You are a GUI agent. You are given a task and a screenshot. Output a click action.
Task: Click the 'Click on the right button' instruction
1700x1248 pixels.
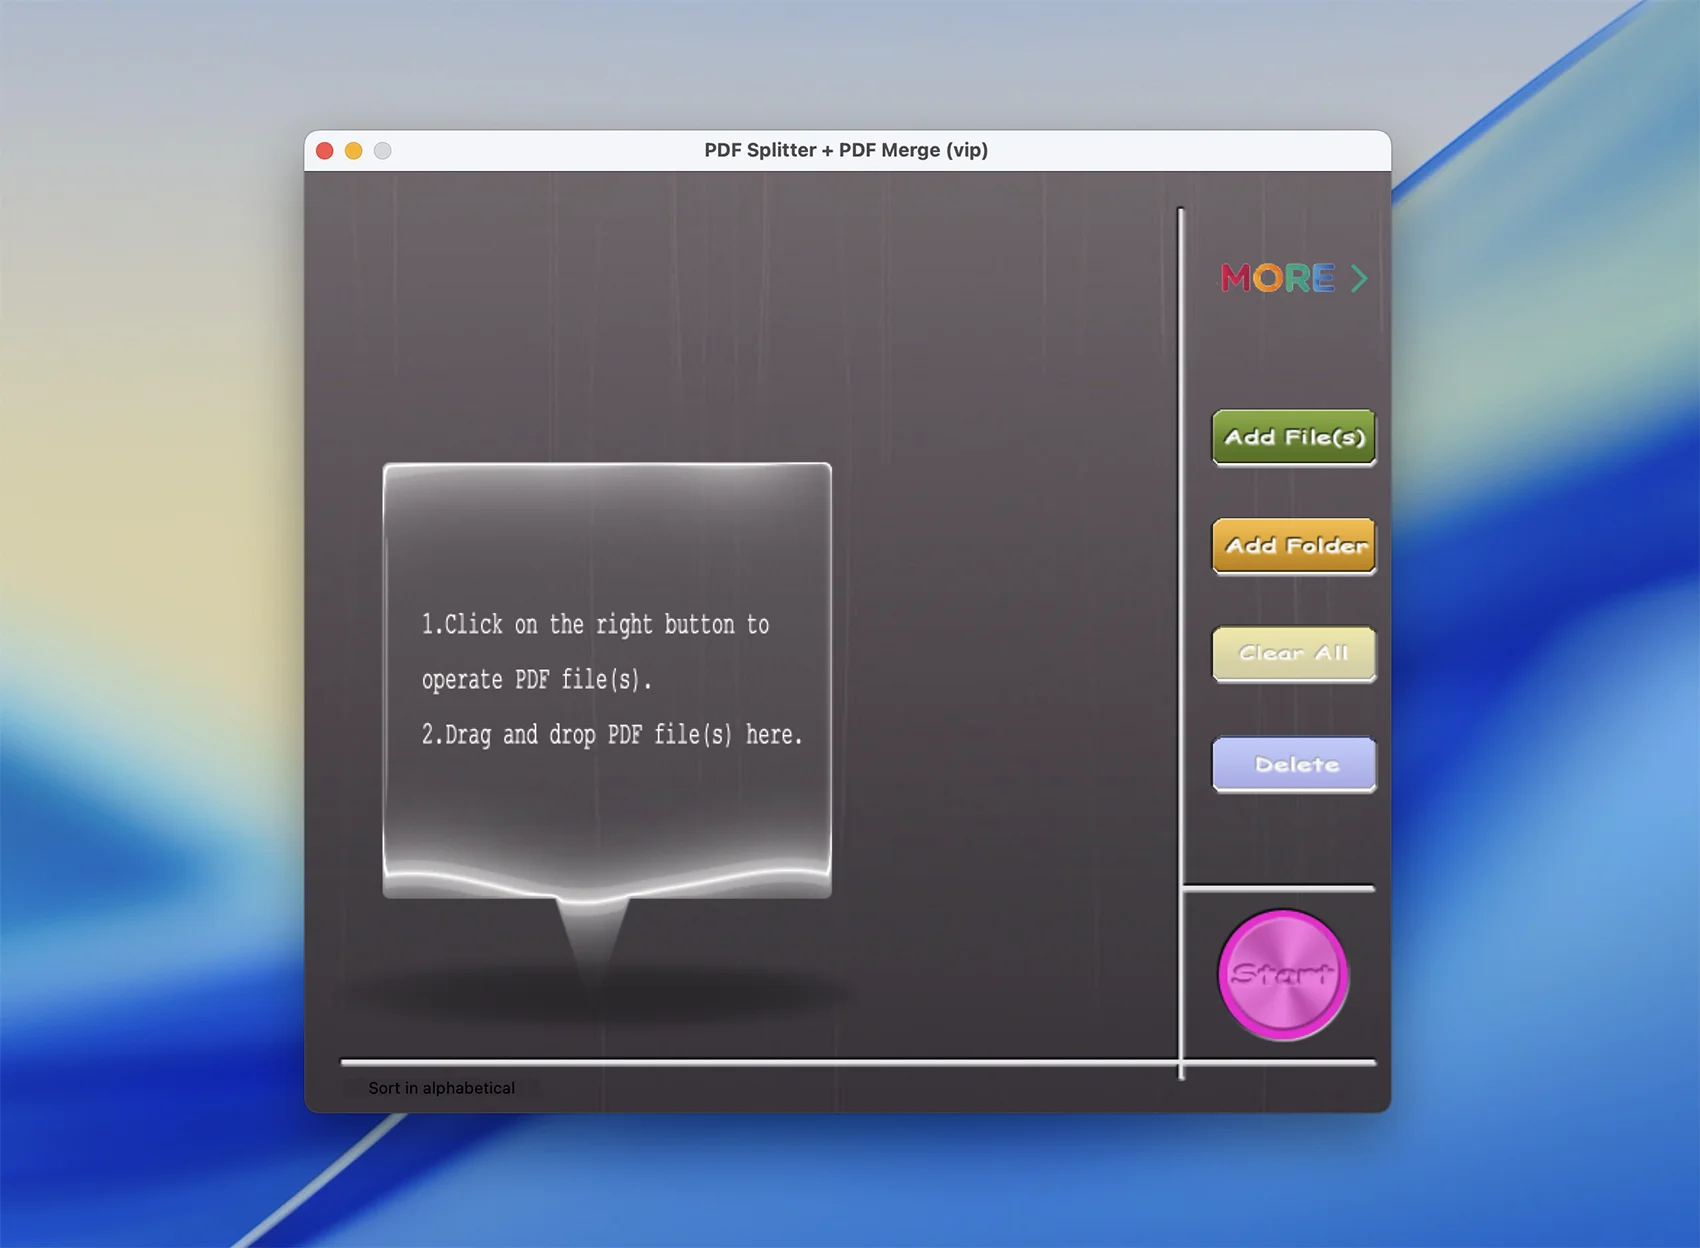[x=595, y=625]
